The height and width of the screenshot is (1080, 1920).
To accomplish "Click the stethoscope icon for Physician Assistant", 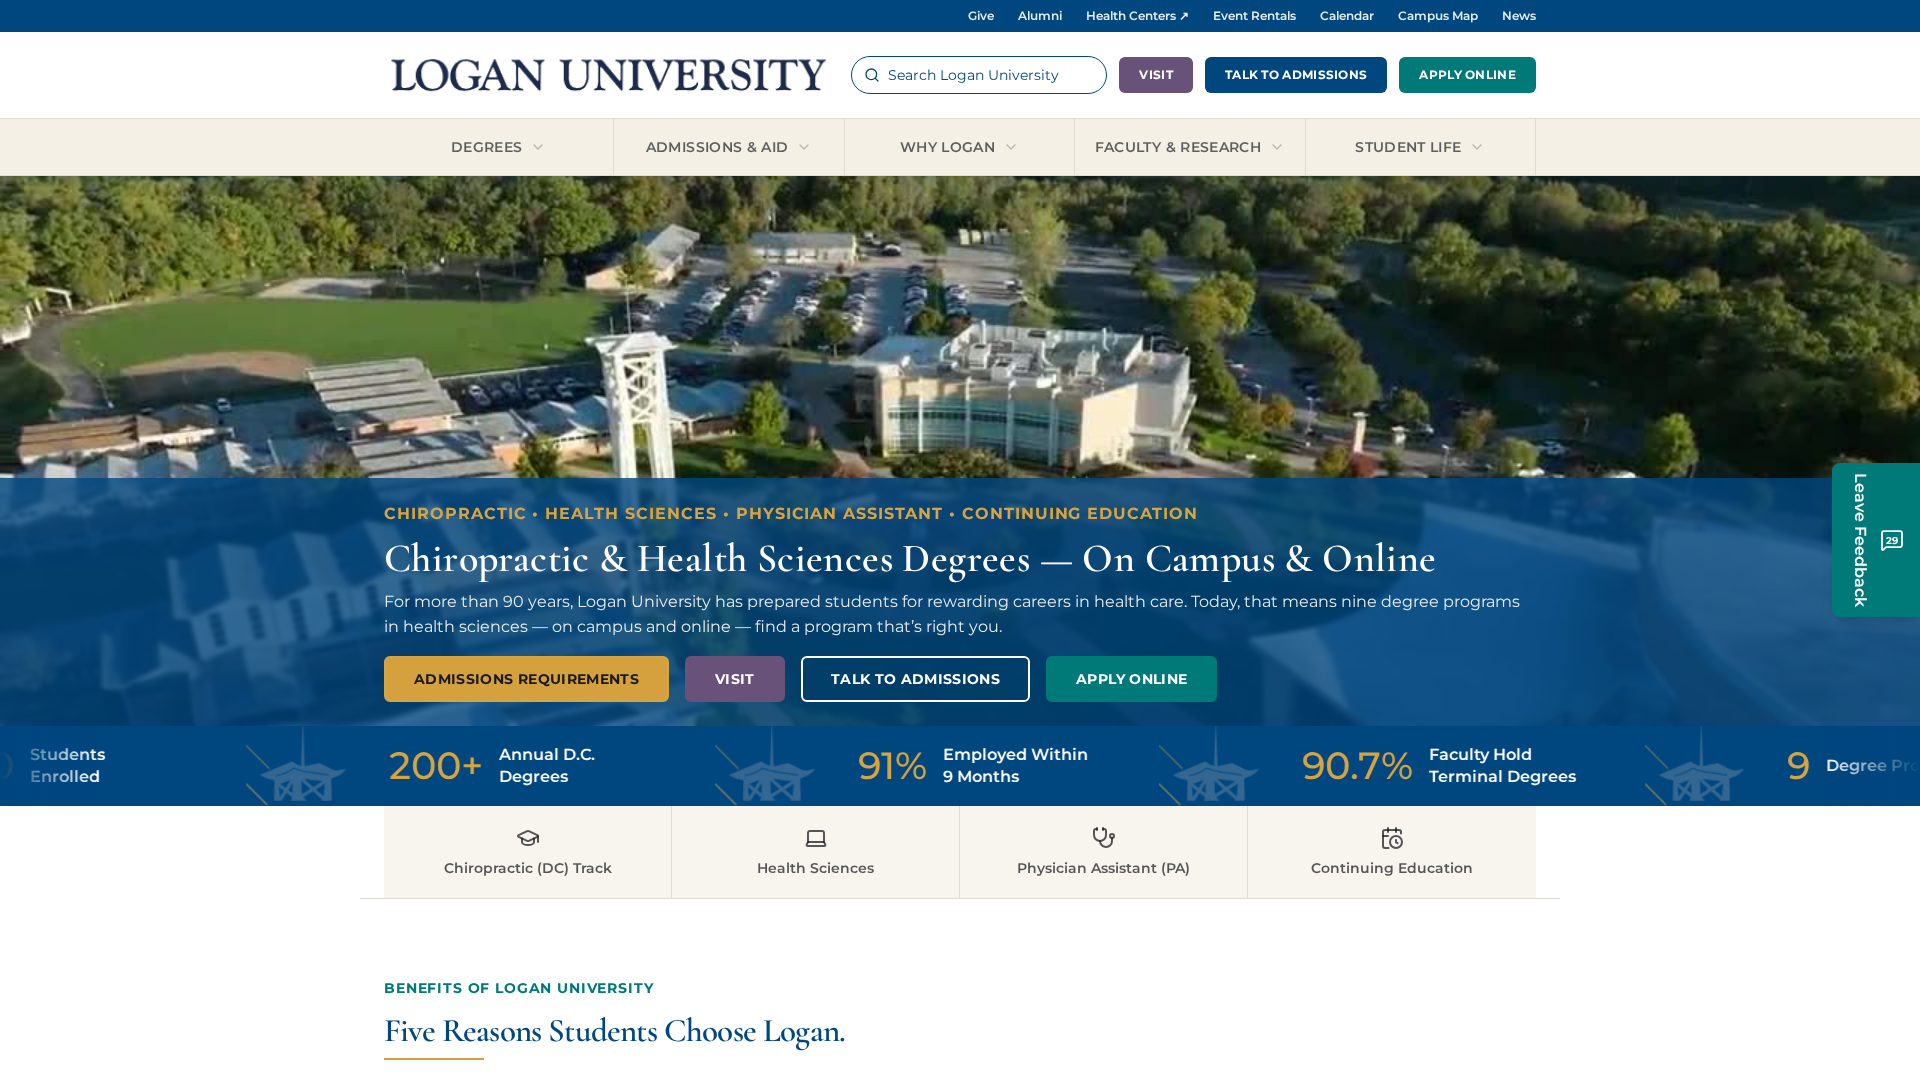I will pos(1103,838).
